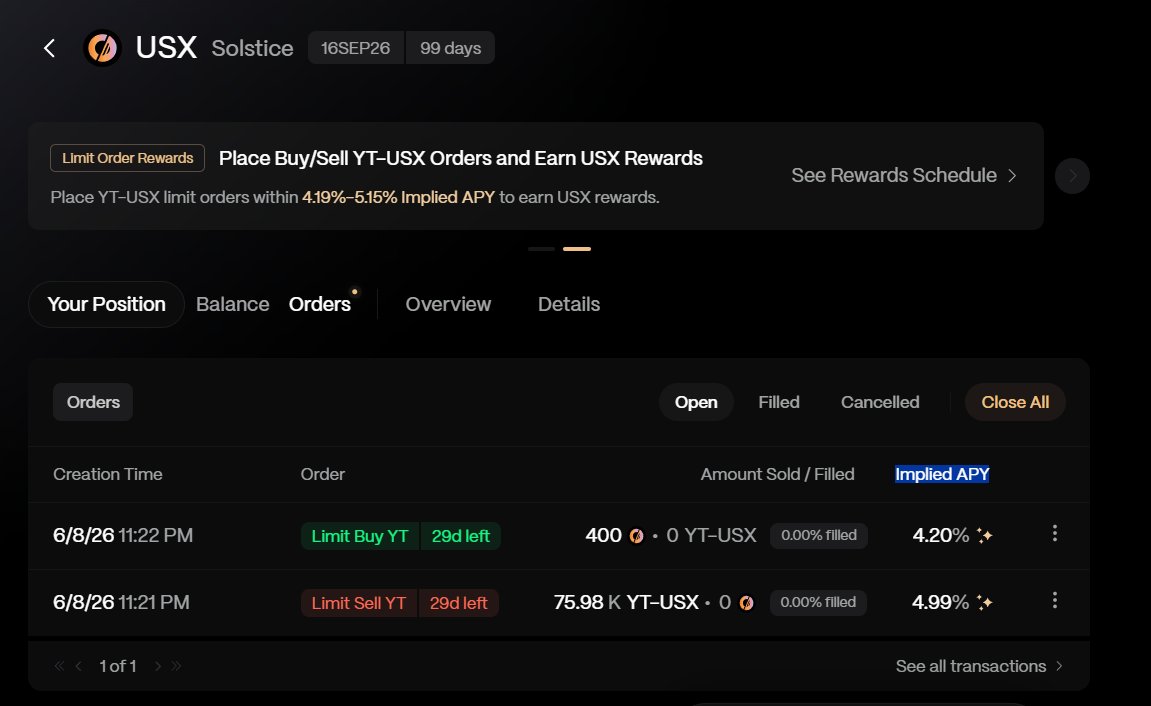The image size is (1151, 706).
Task: Click 1 of 1 page indicator
Action: click(x=117, y=666)
